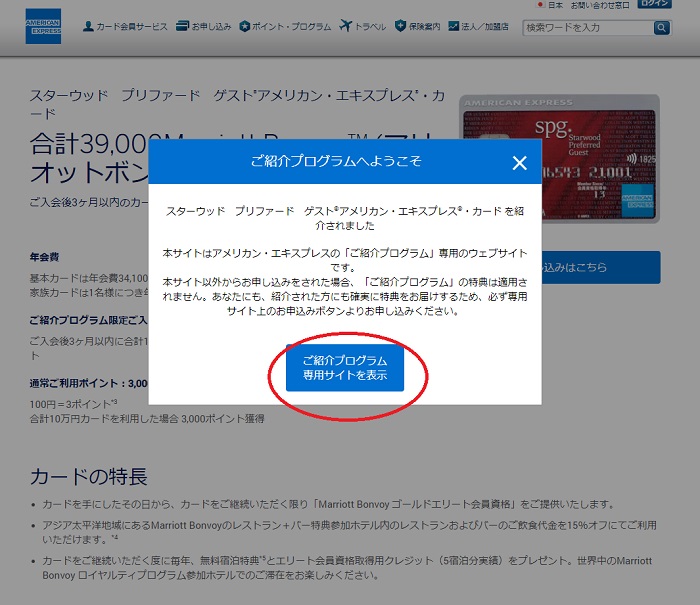Click the カードの特長 heading
Image resolution: width=700 pixels, height=605 pixels.
[89, 476]
